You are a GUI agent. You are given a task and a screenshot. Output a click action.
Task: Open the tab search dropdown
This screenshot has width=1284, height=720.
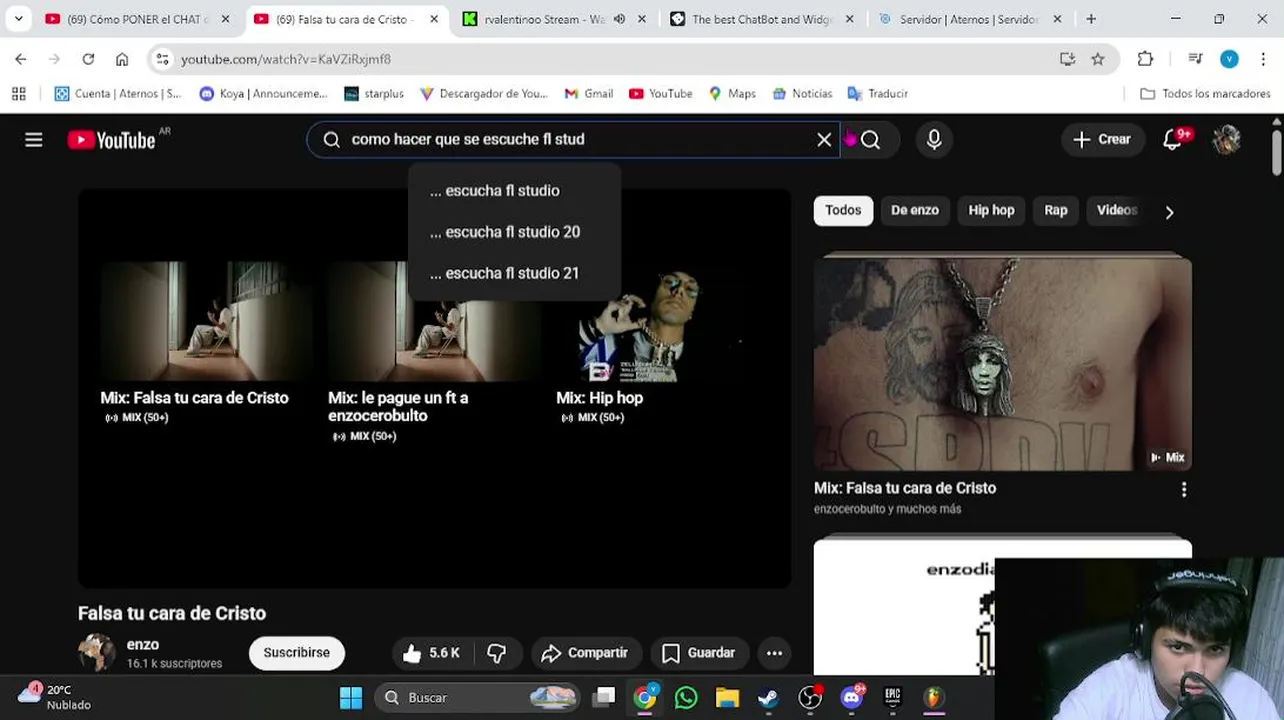point(18,19)
